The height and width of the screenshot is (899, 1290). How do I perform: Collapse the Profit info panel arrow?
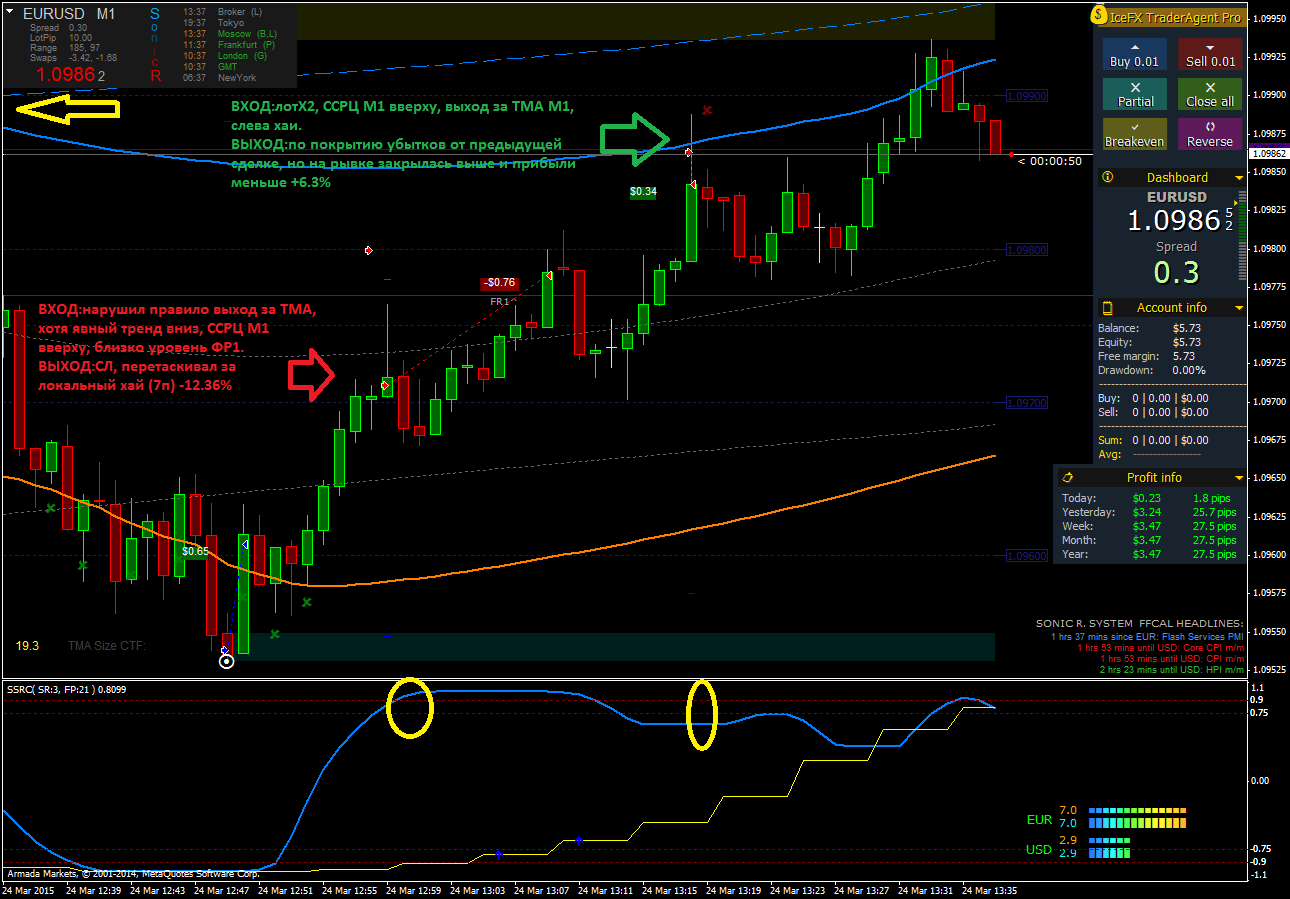(1239, 478)
